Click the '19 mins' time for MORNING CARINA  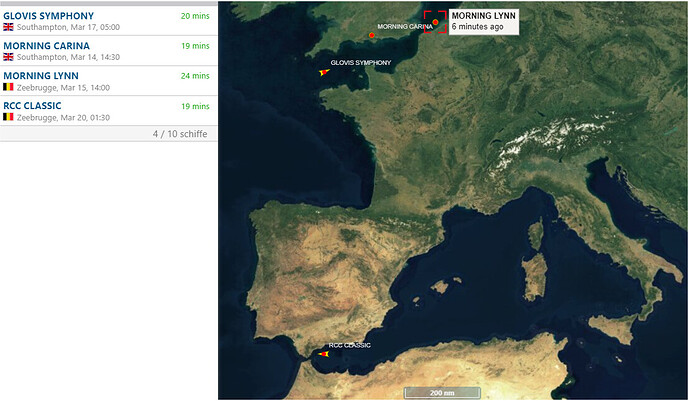pos(195,46)
